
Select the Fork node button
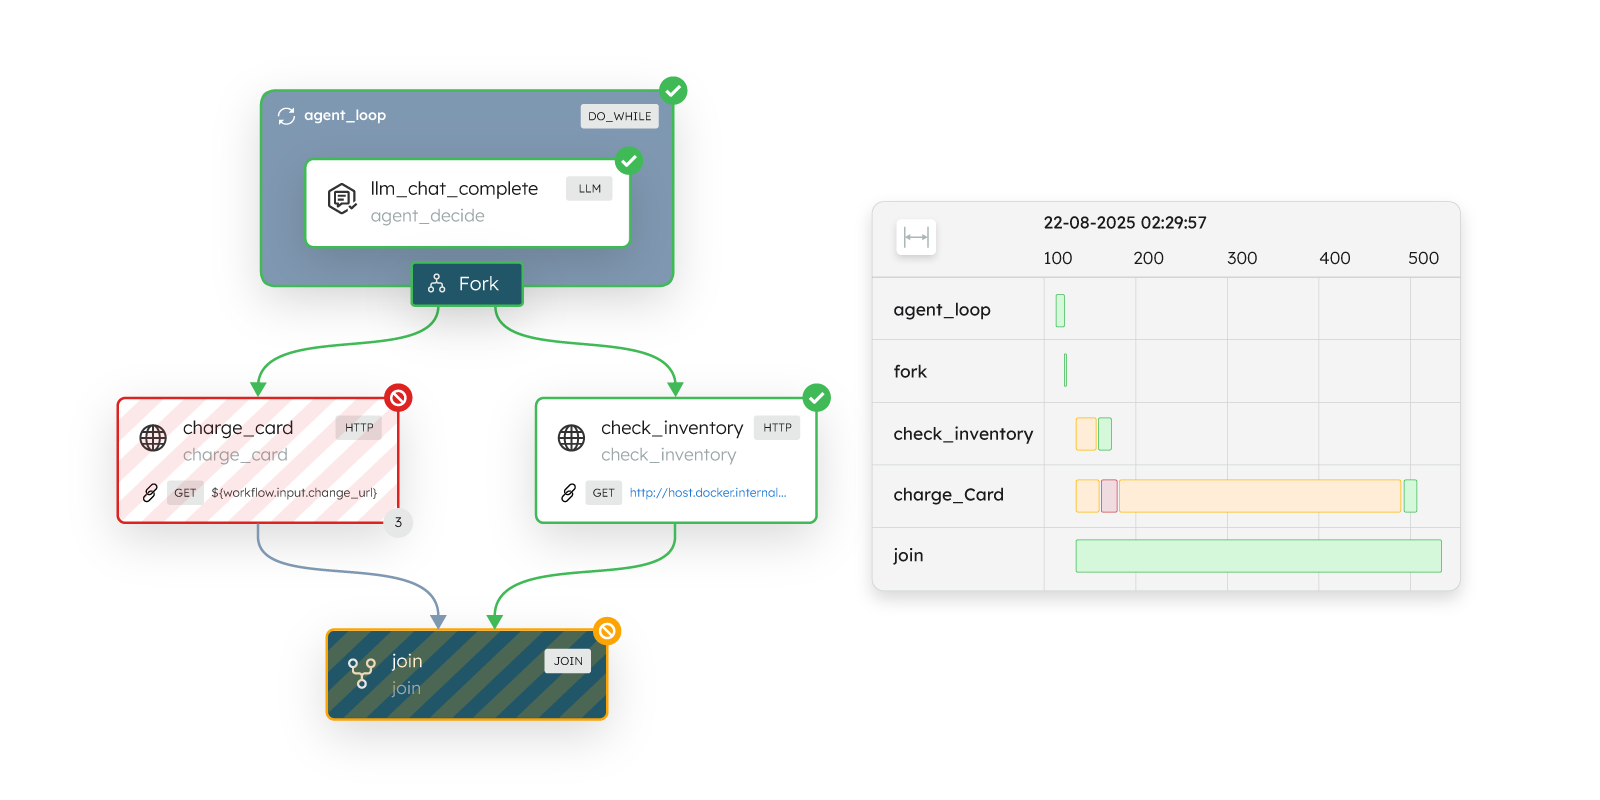[x=467, y=284]
